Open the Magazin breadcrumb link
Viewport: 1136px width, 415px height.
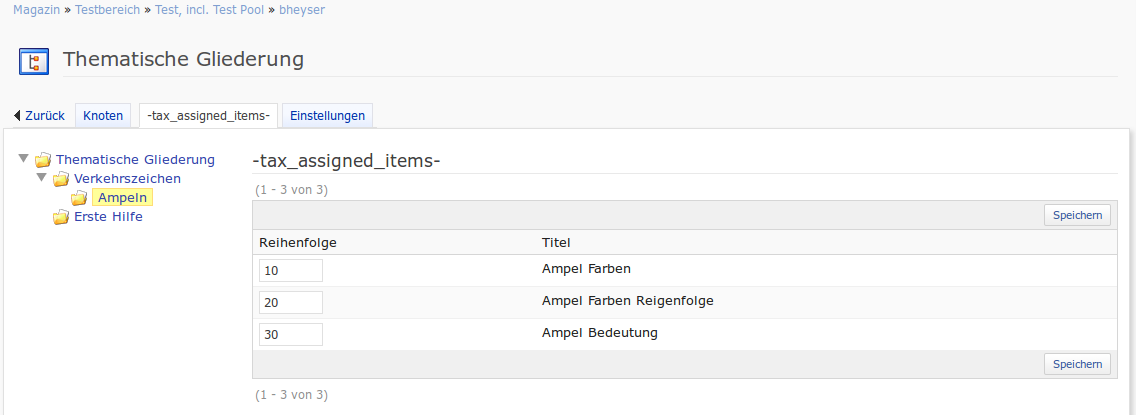pos(37,10)
